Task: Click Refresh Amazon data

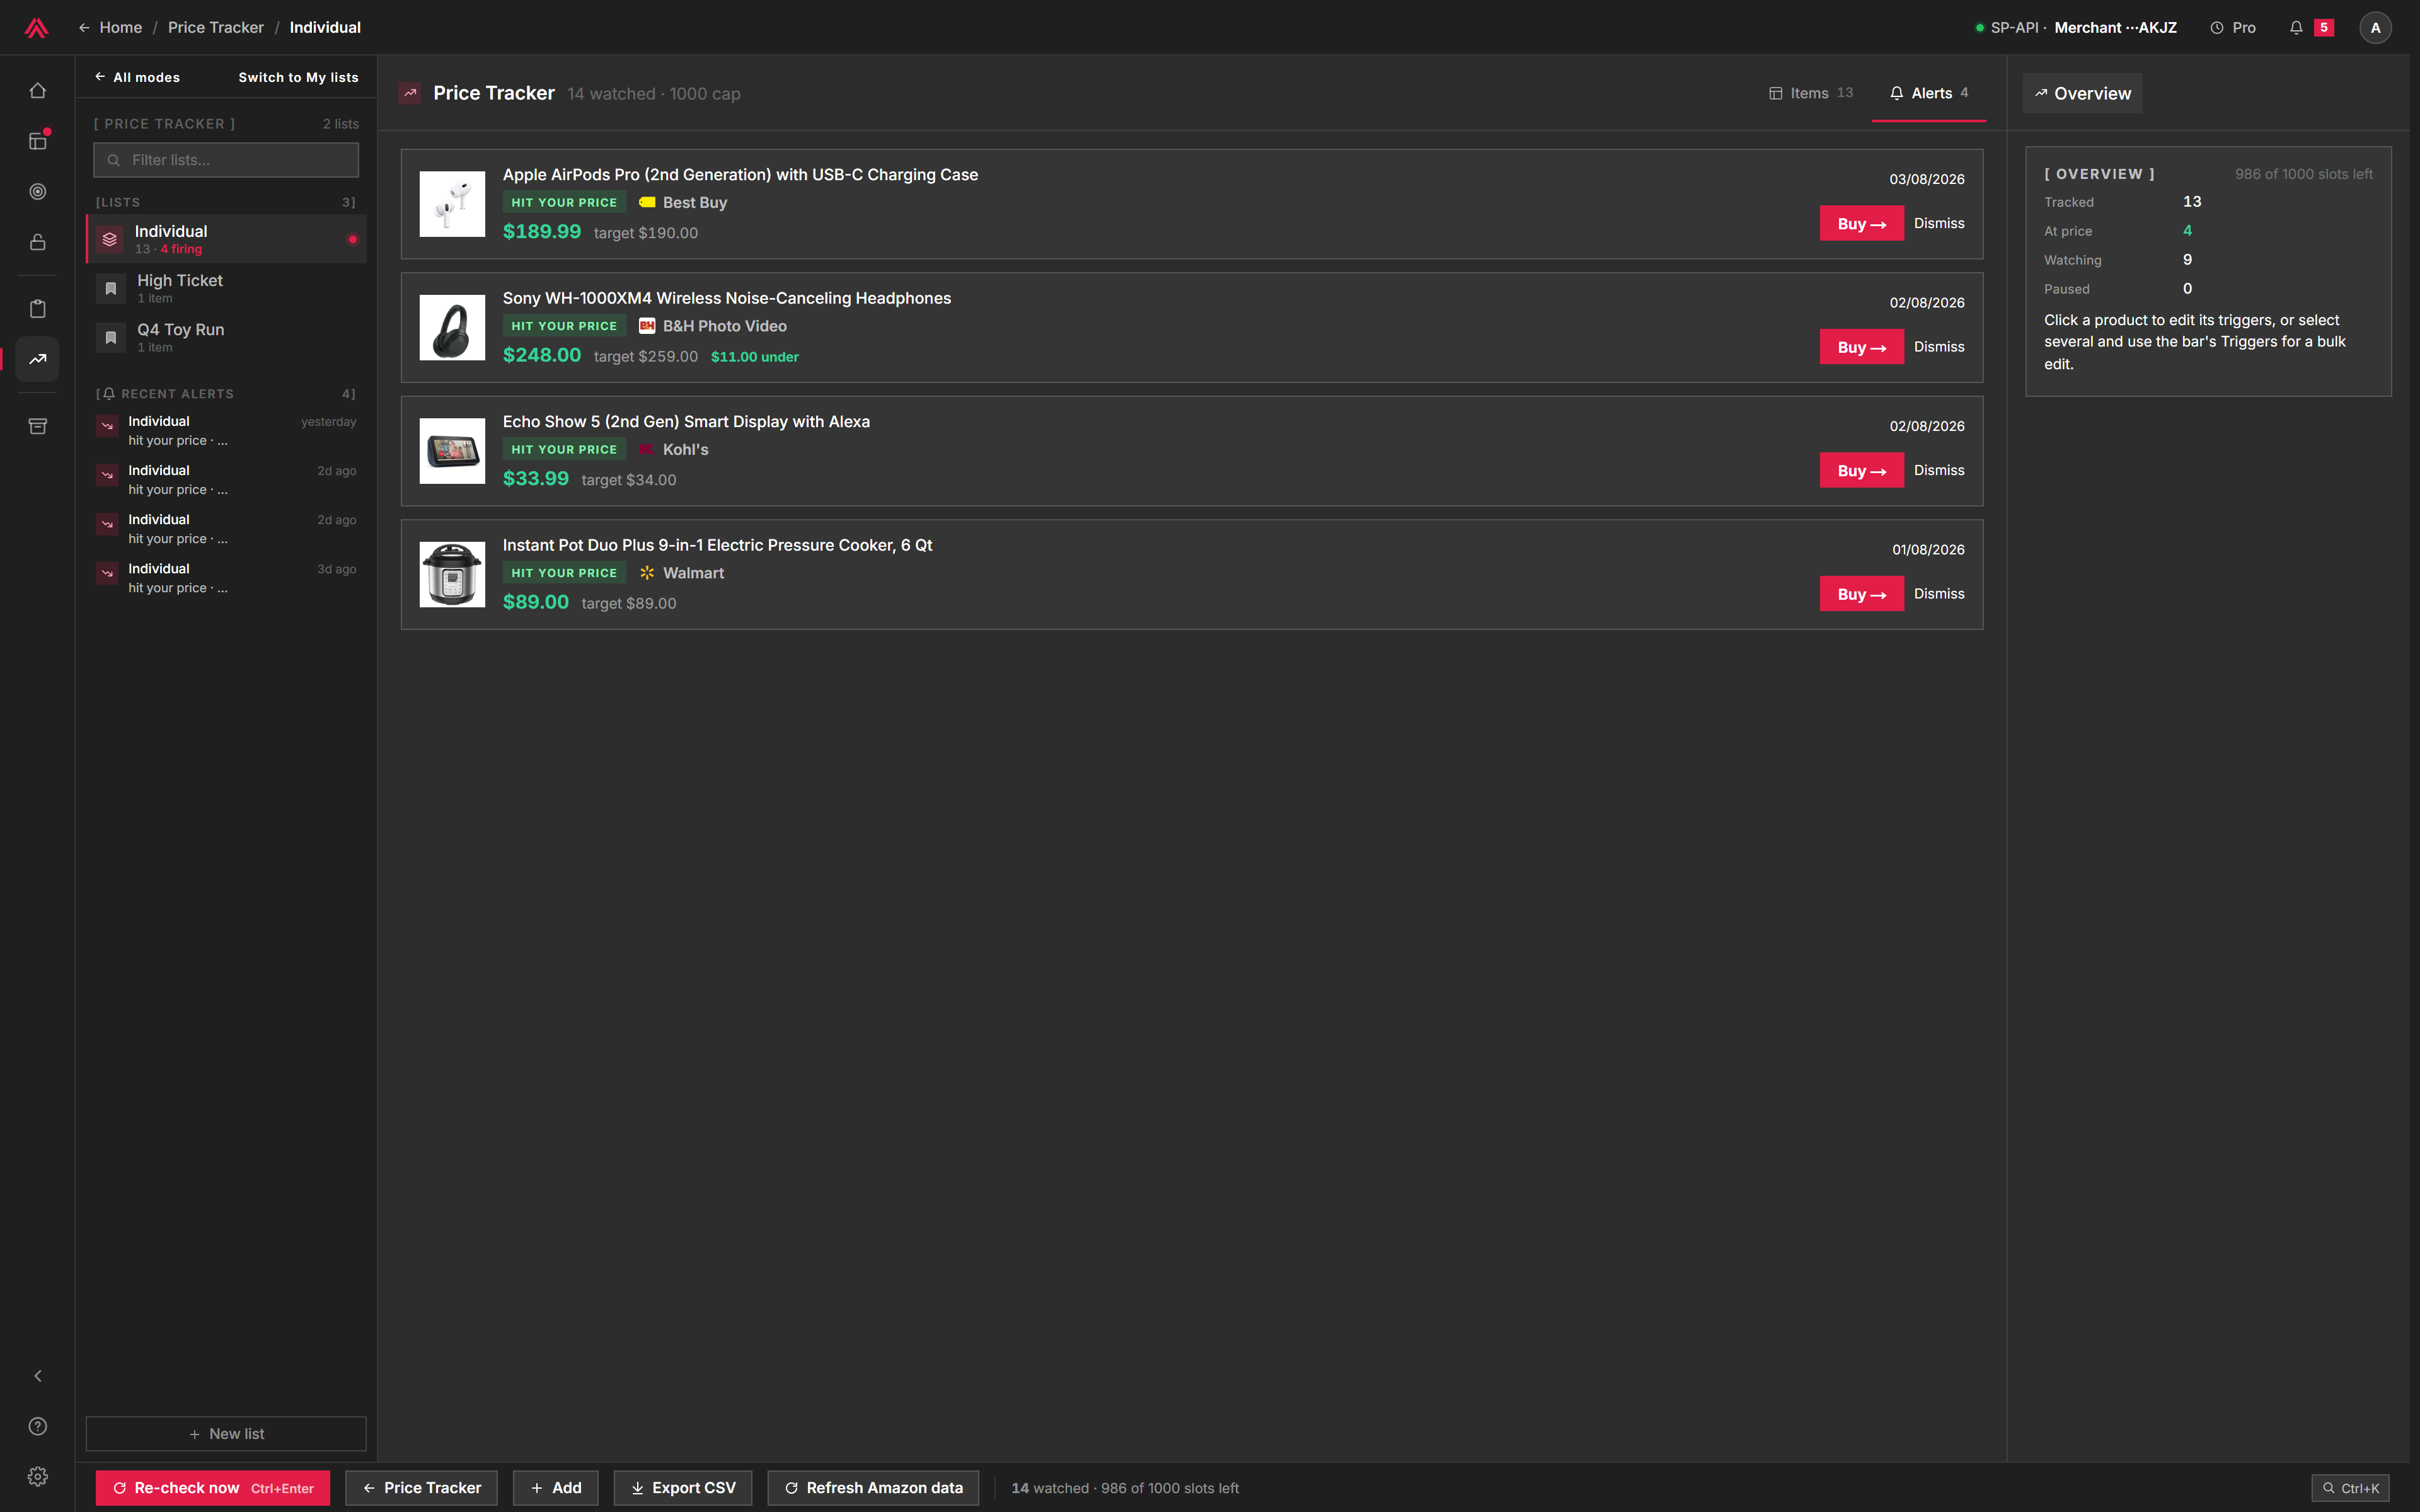Action: coord(873,1488)
